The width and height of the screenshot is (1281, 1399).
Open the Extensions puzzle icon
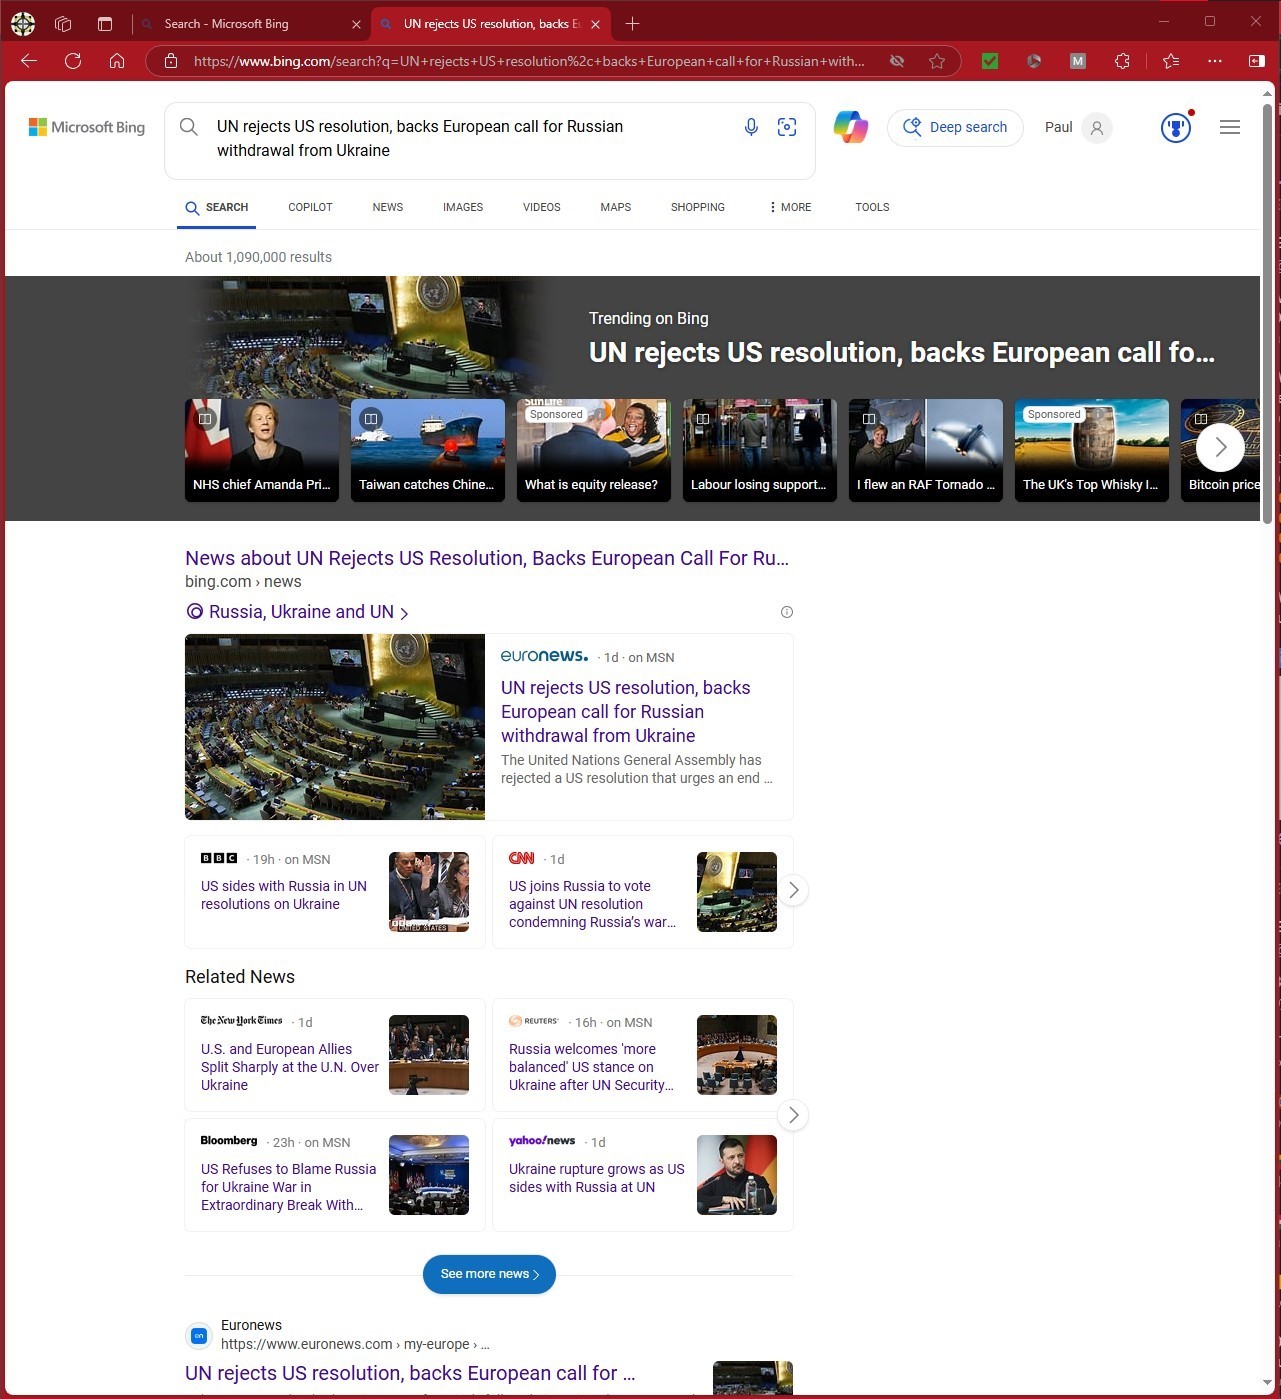pyautogui.click(x=1123, y=61)
